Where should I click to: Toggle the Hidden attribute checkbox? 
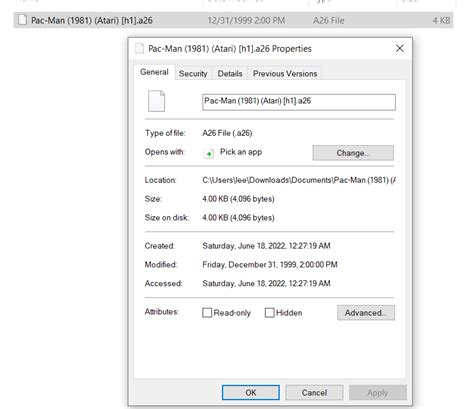click(269, 313)
